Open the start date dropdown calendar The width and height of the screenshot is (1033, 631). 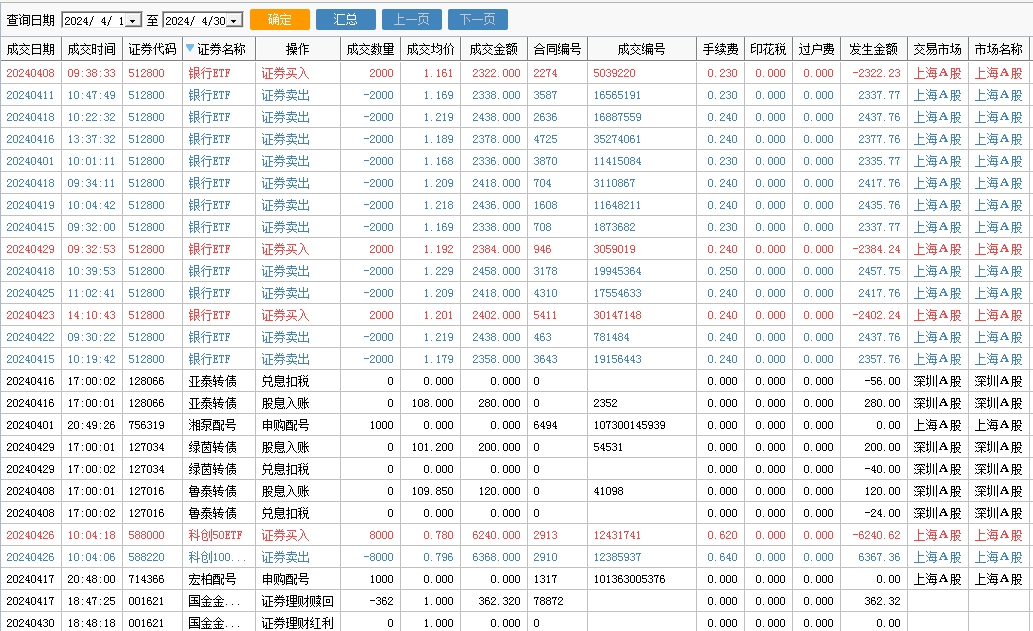pos(134,21)
